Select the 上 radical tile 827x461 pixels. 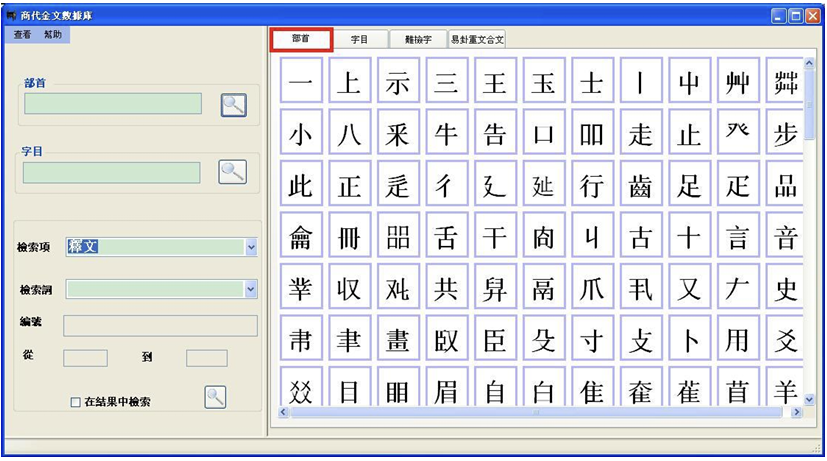pos(350,80)
